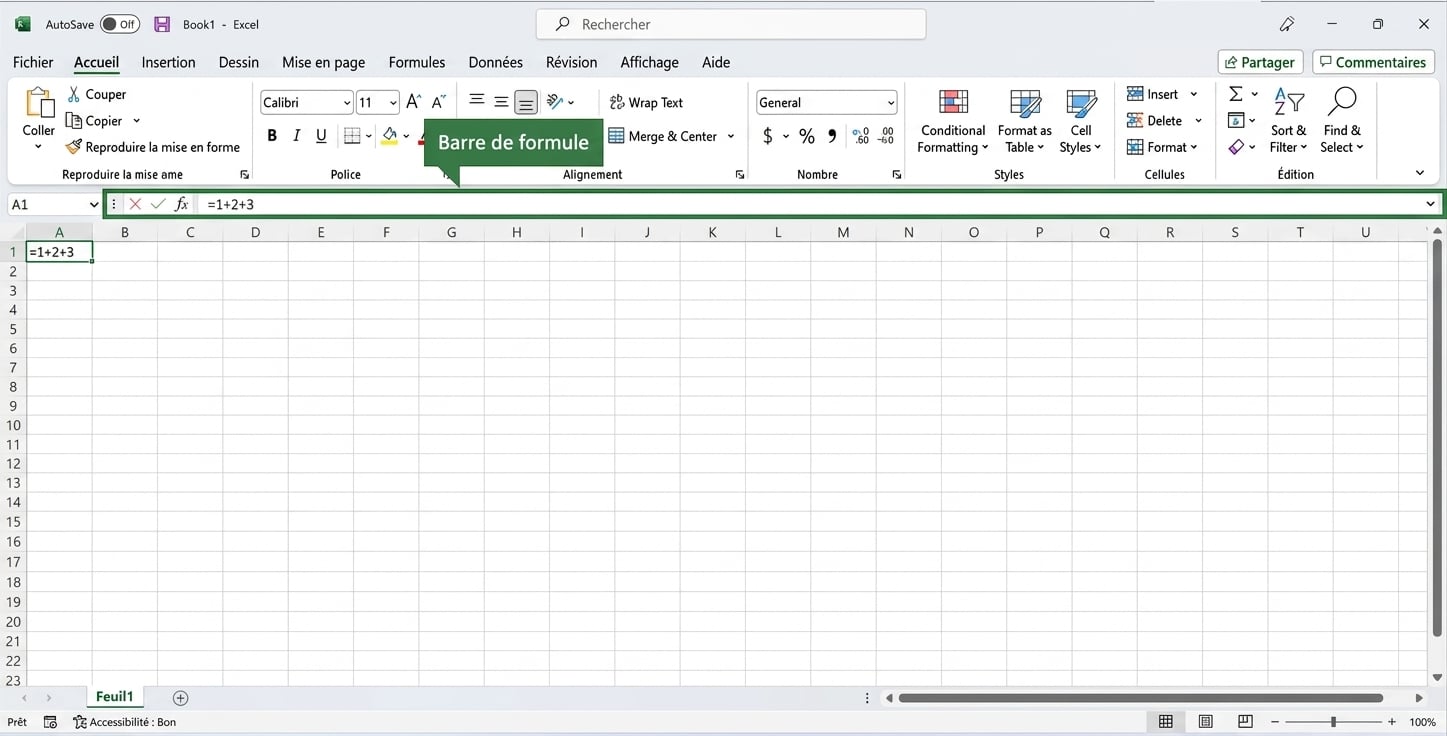Apply currency dollar format
The image size is (1447, 736).
(767, 136)
